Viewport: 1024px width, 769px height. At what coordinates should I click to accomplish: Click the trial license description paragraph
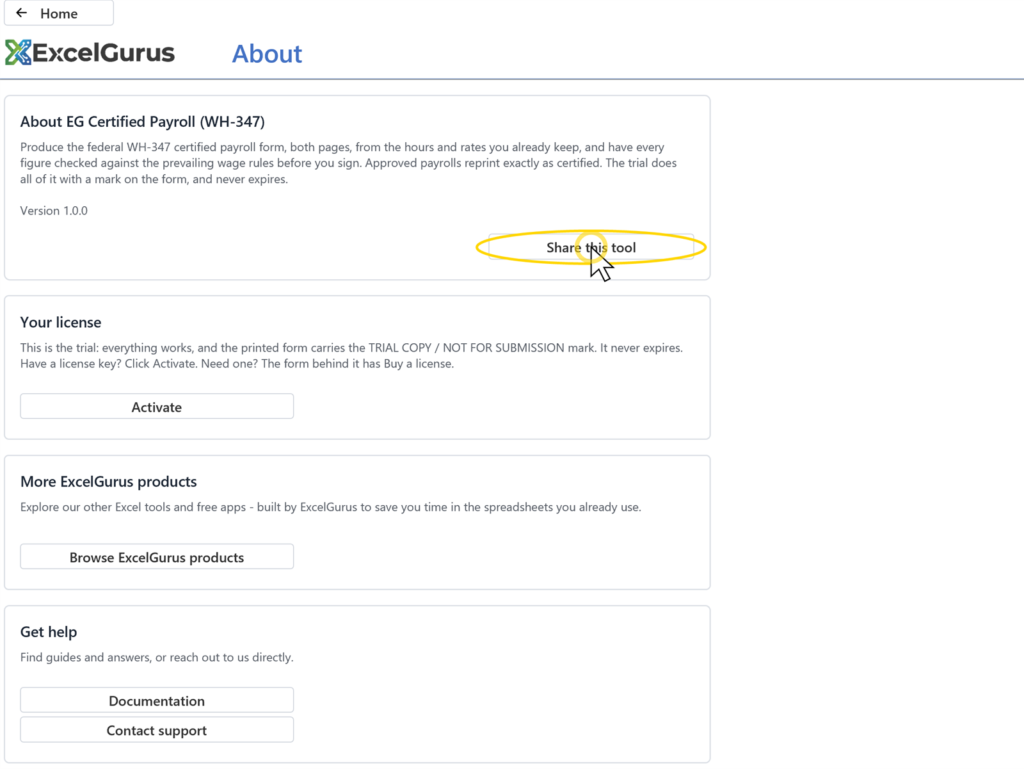(x=351, y=356)
